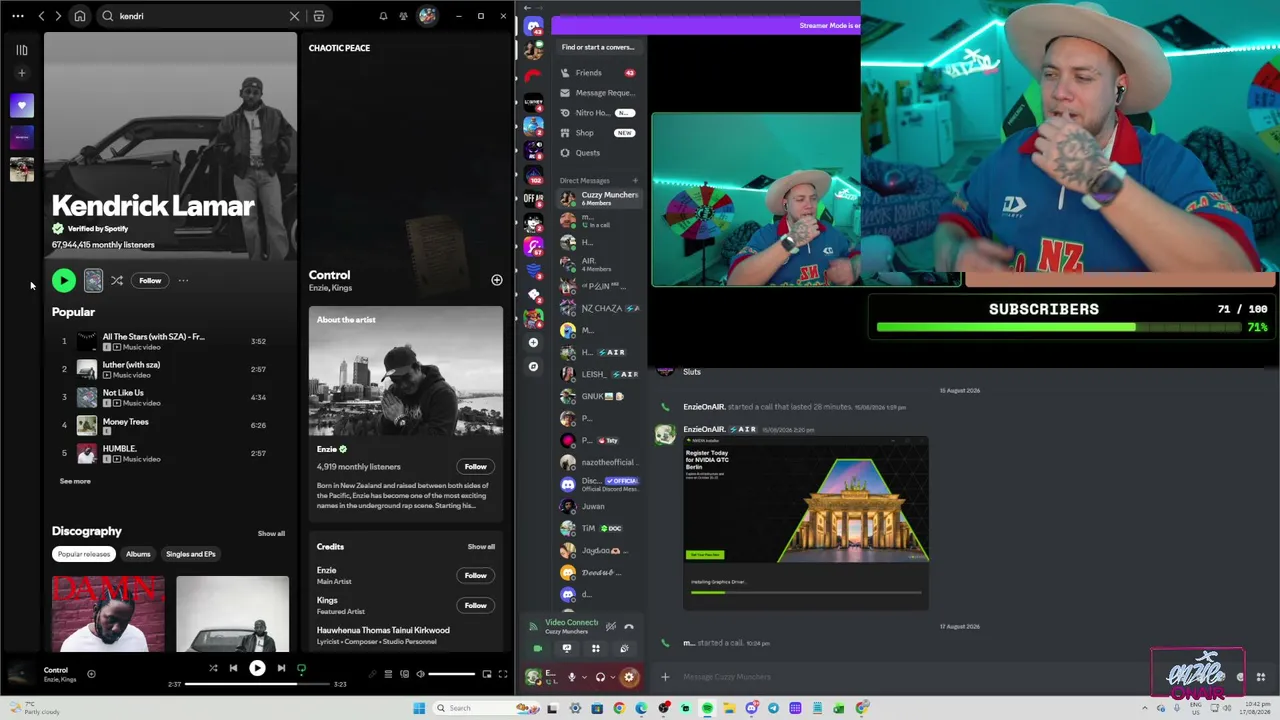Image resolution: width=1280 pixels, height=720 pixels.
Task: Select the Popular releases filter
Action: click(x=84, y=554)
